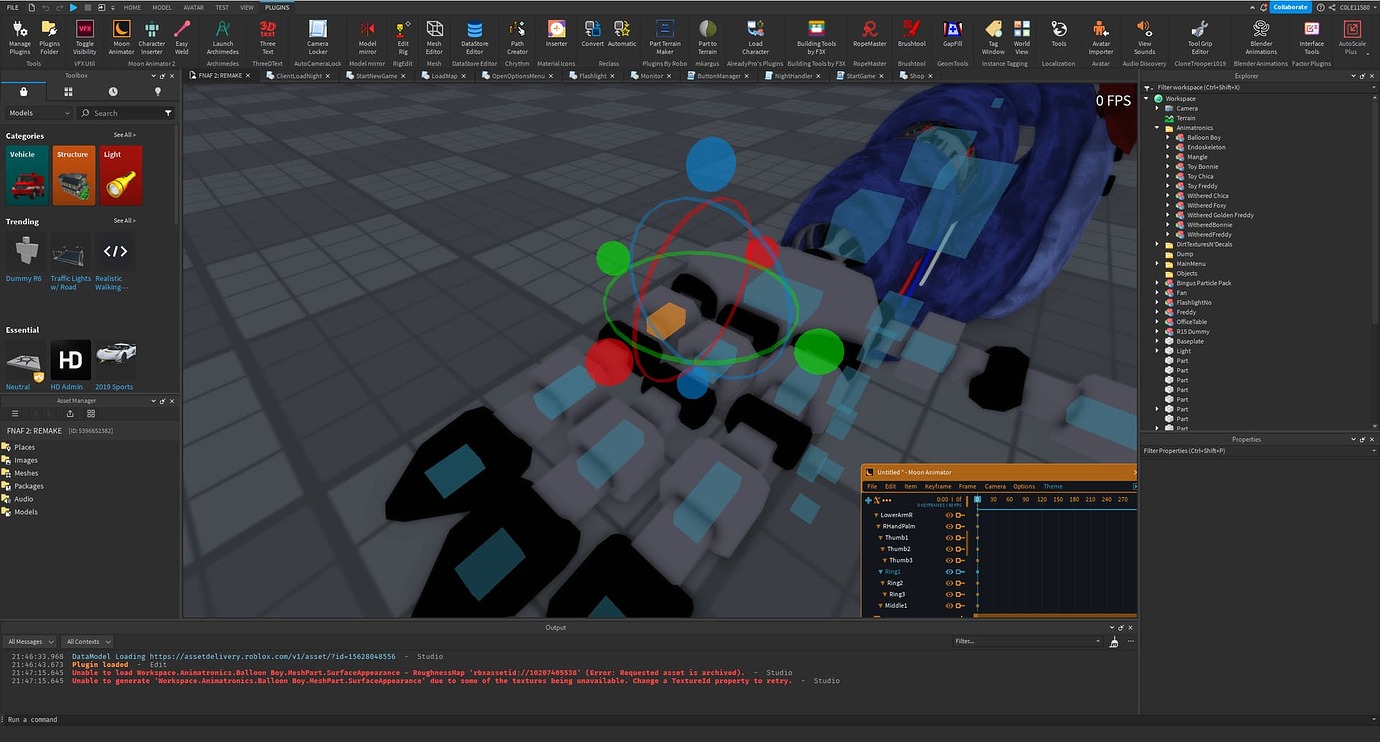This screenshot has width=1380, height=742.
Task: Expand Bingus Particle Pack in Explorer
Action: pos(1157,283)
